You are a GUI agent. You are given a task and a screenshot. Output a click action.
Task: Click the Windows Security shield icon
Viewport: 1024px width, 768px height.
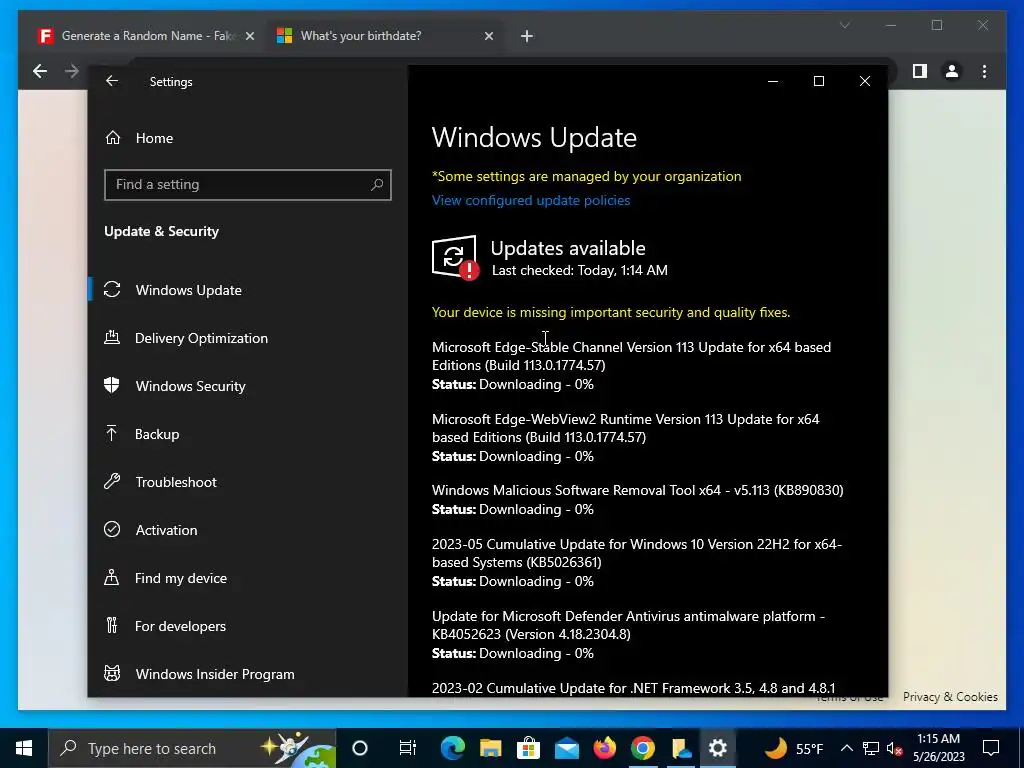point(112,385)
